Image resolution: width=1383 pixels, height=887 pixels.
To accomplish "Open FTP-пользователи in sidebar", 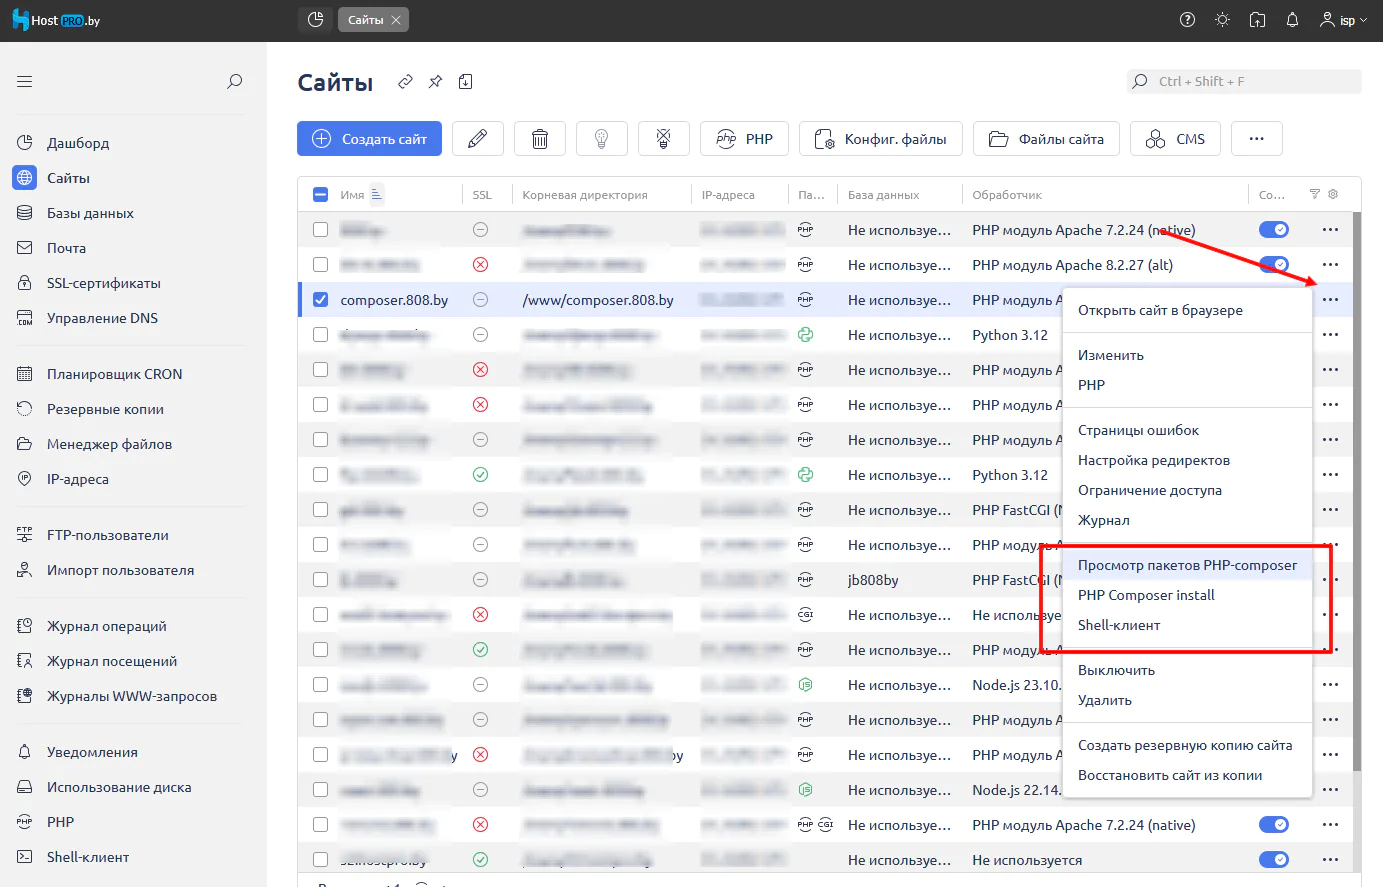I will click(x=107, y=535).
